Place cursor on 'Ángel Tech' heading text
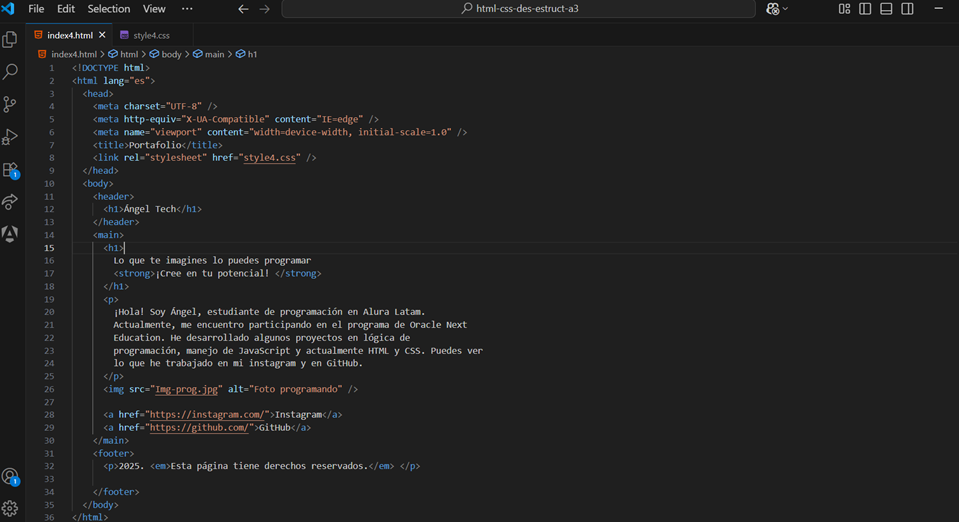This screenshot has height=522, width=959. click(x=150, y=209)
